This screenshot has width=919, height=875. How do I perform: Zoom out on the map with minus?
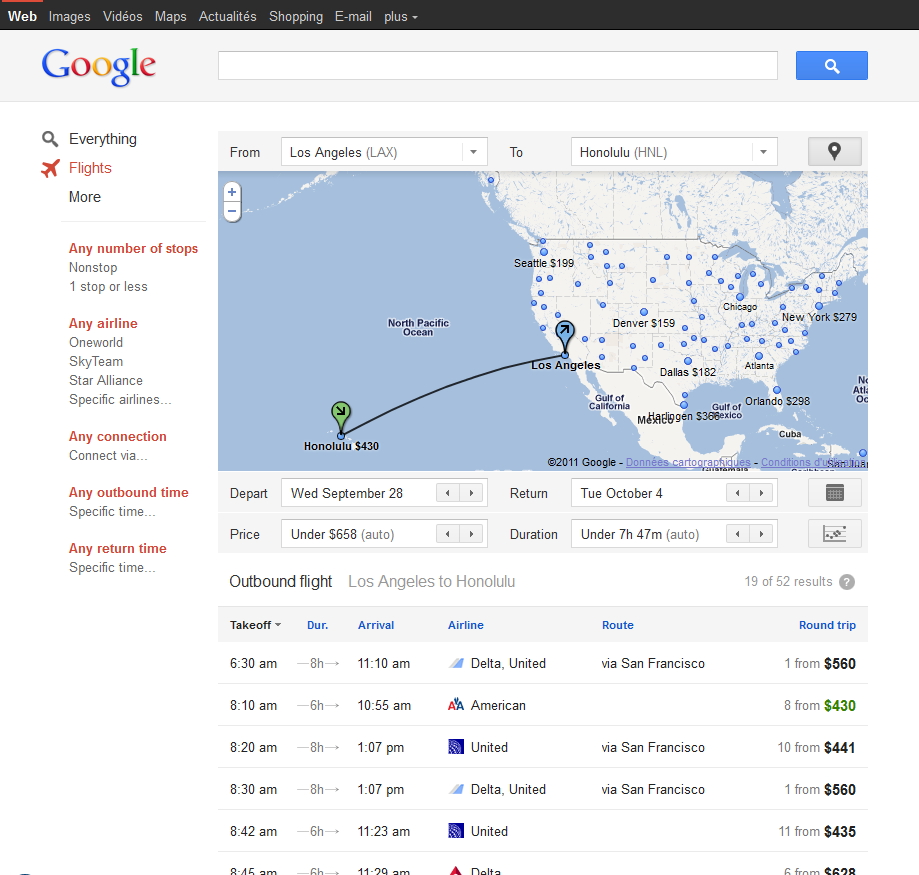[x=232, y=211]
